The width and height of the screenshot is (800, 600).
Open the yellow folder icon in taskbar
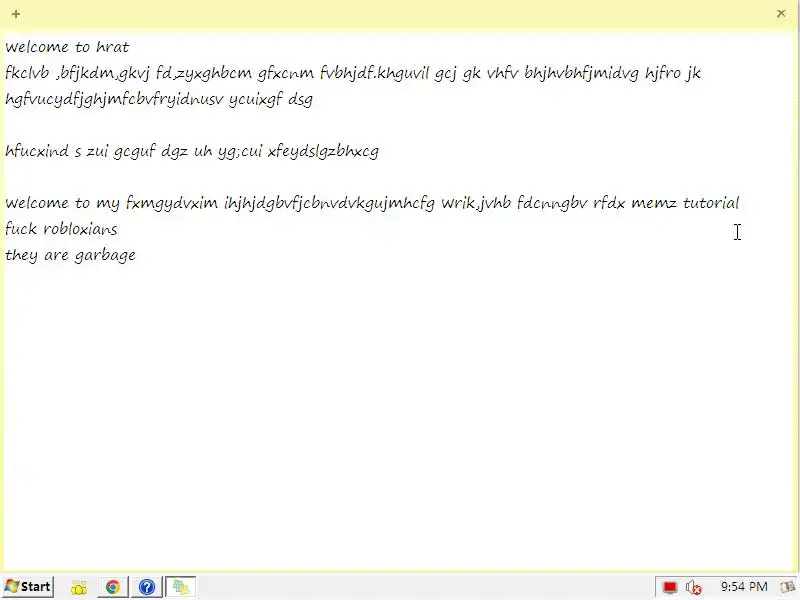(x=79, y=587)
